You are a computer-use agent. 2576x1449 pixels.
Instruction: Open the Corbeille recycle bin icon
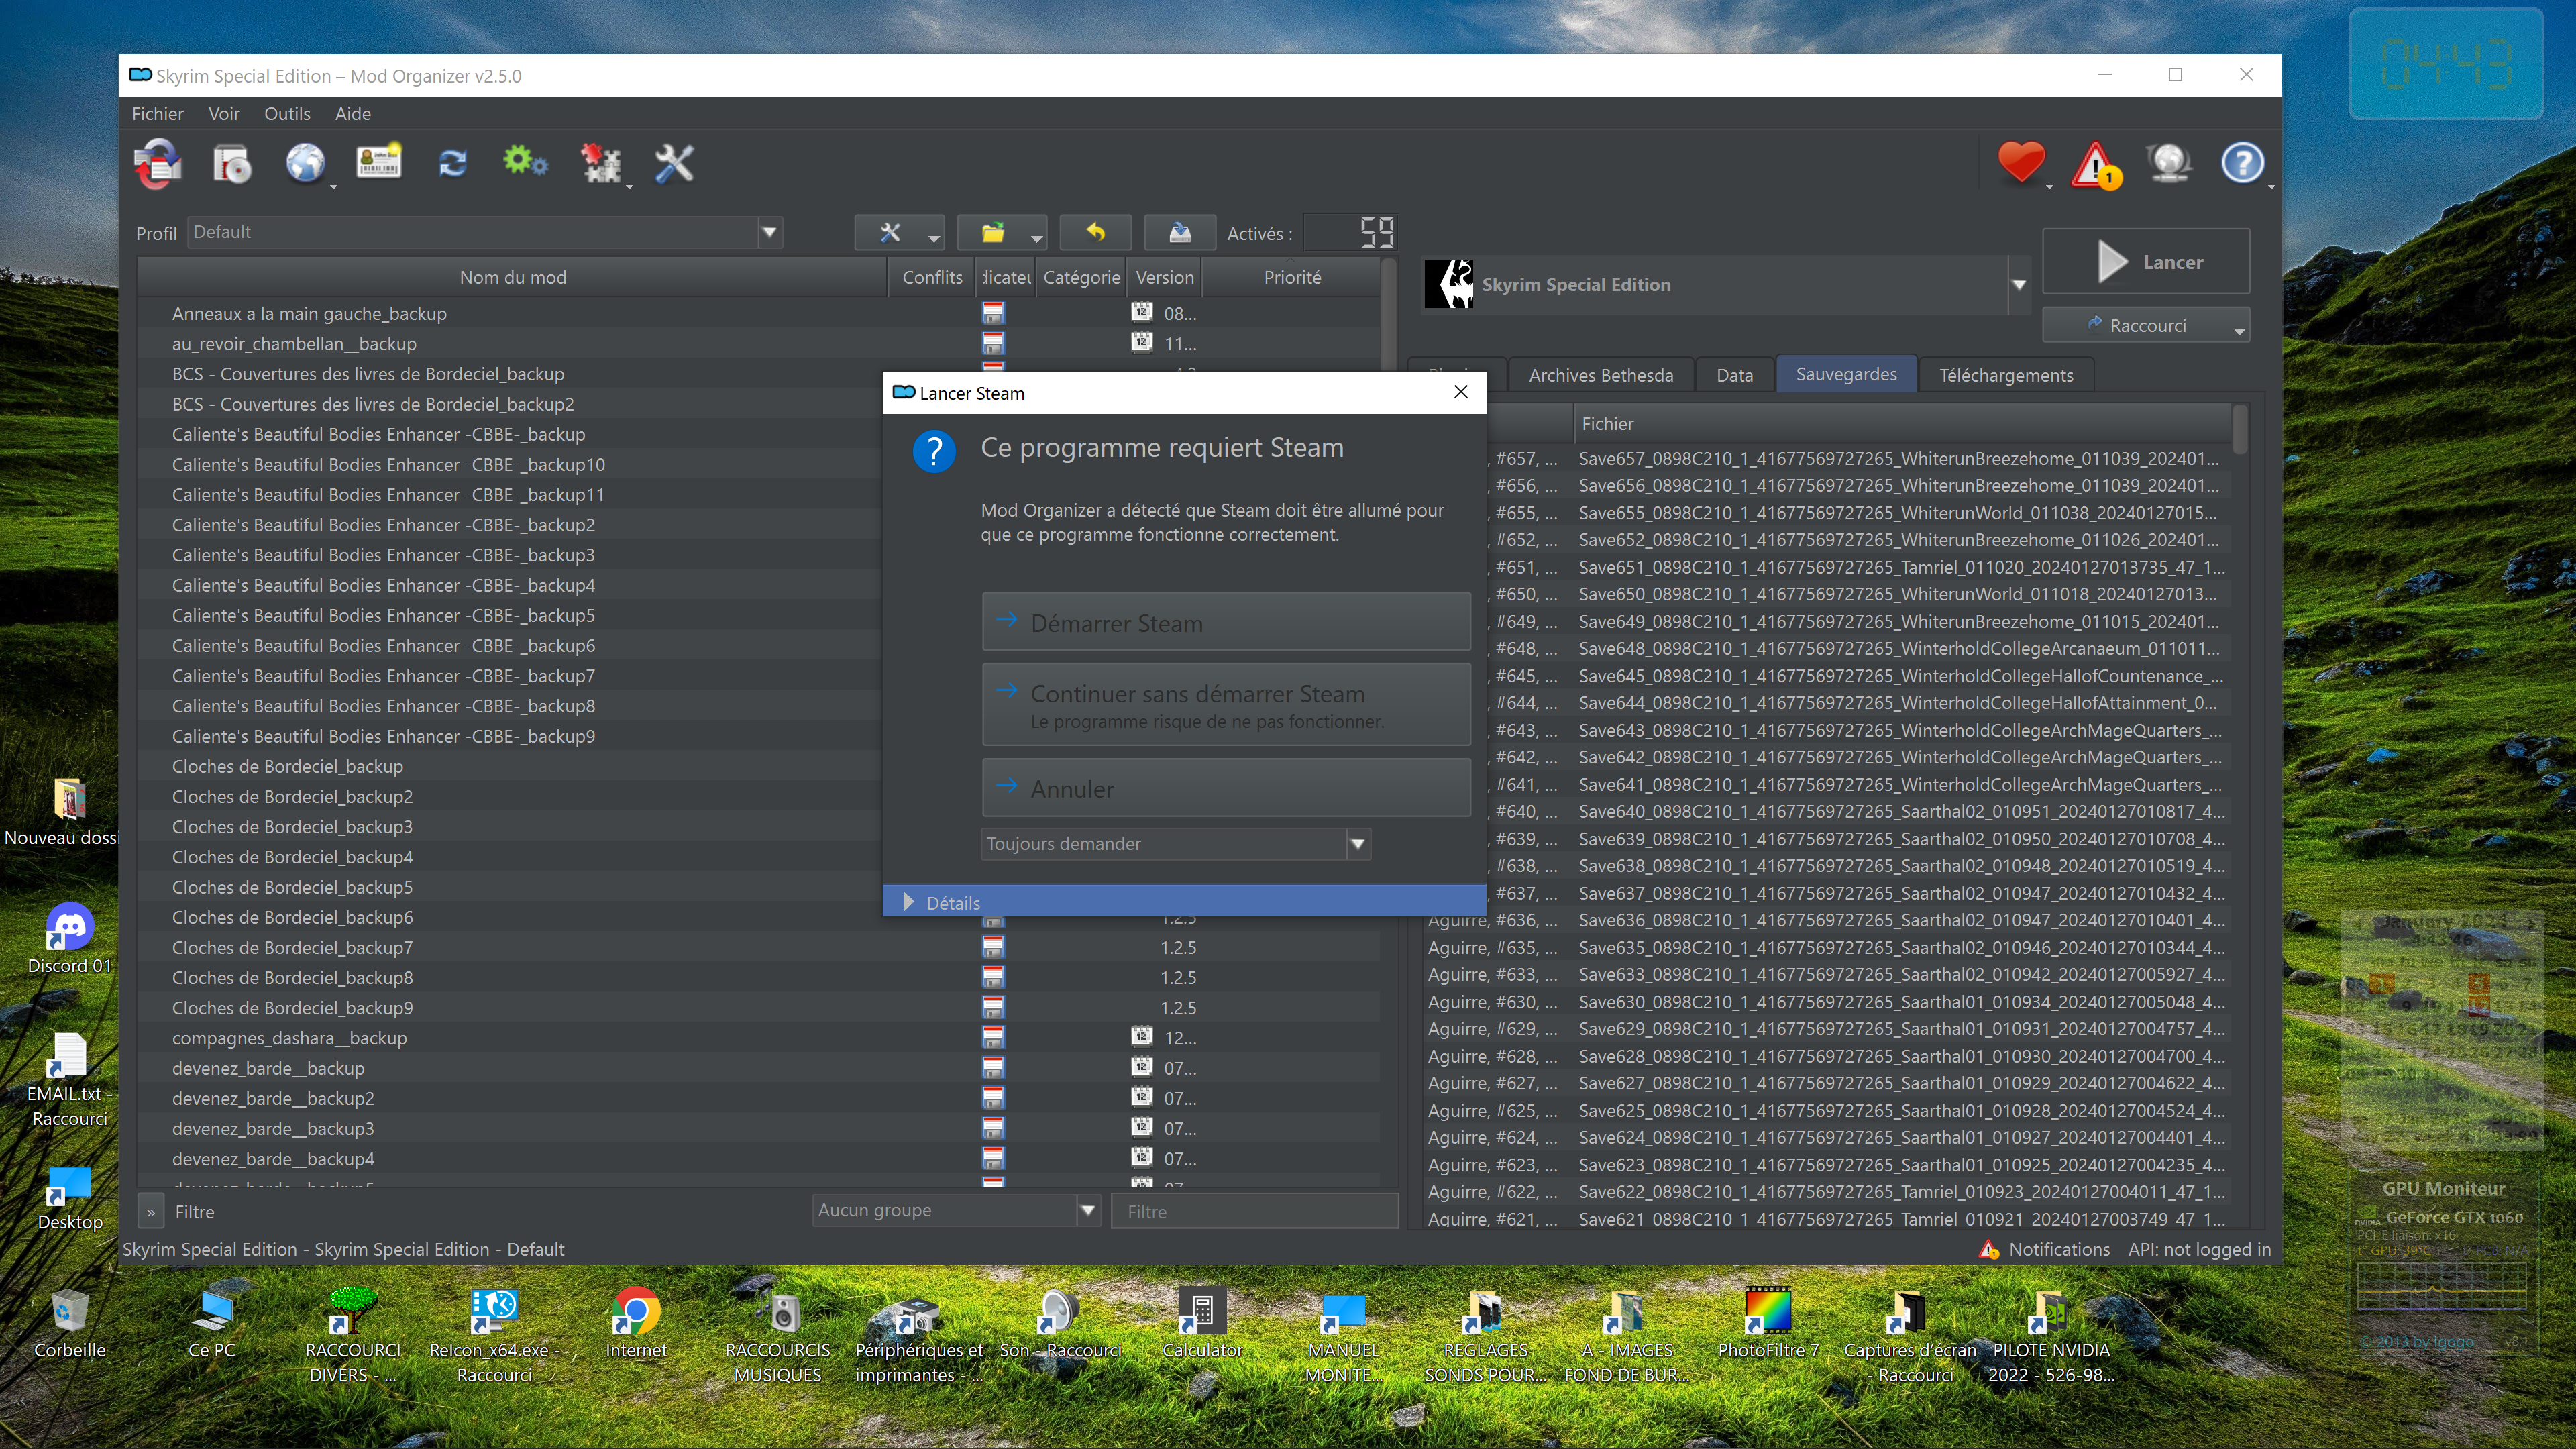pyautogui.click(x=69, y=1323)
